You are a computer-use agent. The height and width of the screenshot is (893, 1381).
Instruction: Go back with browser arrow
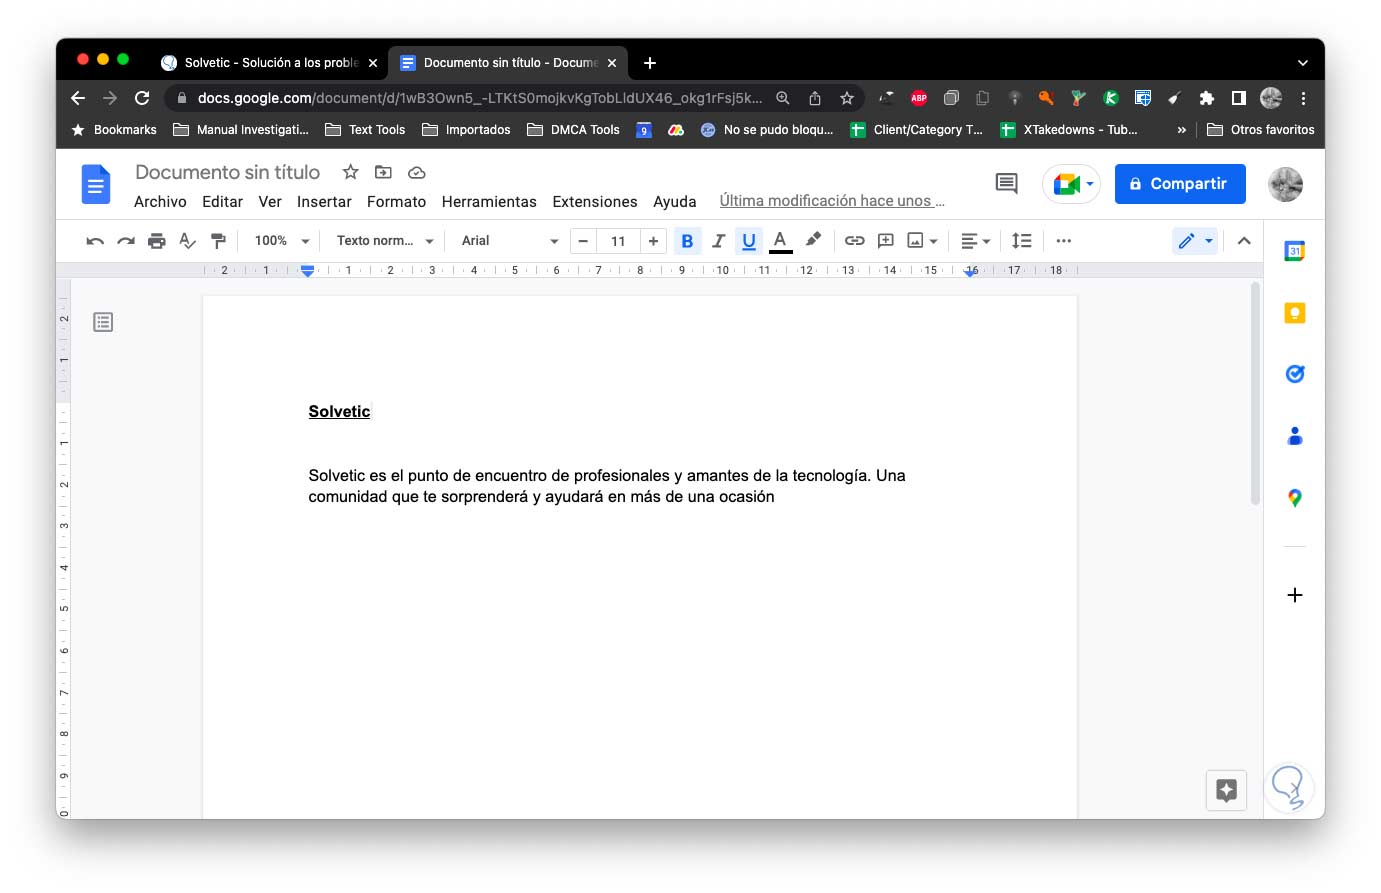click(78, 98)
